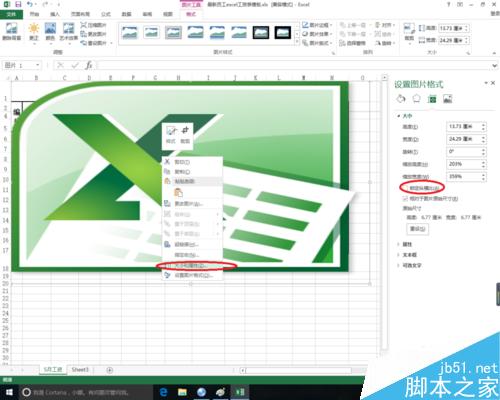This screenshot has width=500, height=400.
Task: Open the Align (对齐) dropdown in Arrange group
Action: point(385,25)
